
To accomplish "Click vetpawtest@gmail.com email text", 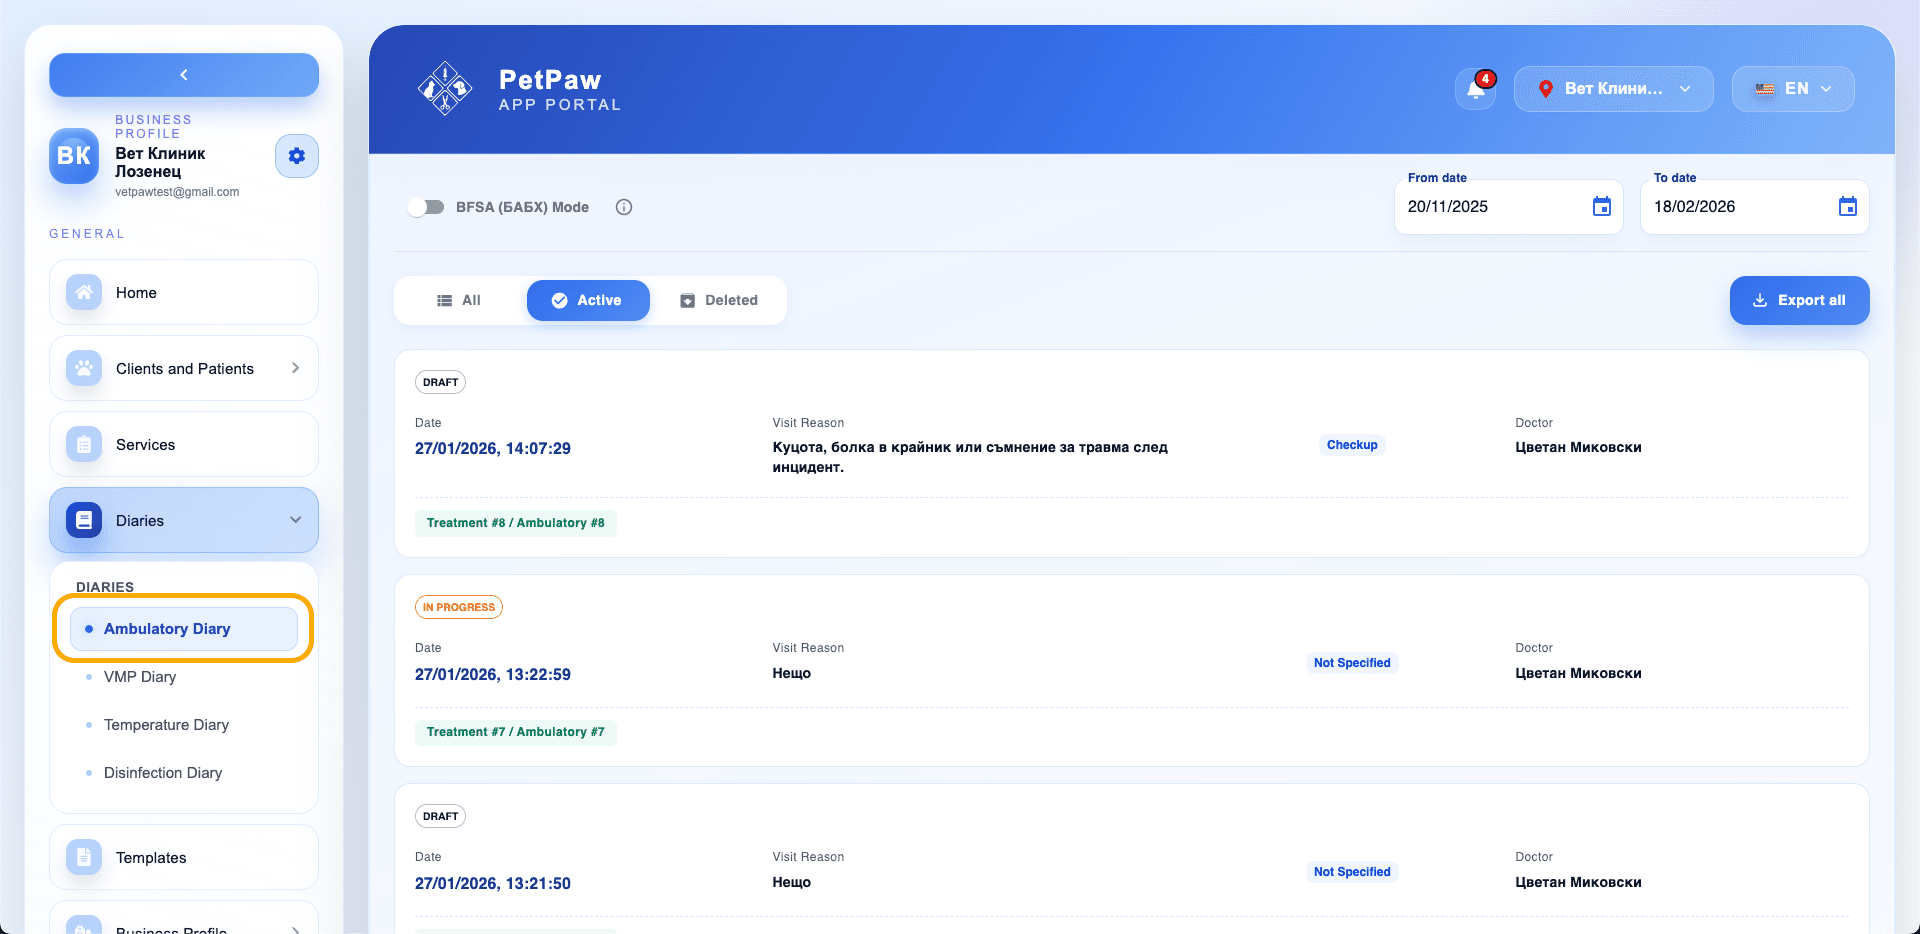I will [177, 192].
